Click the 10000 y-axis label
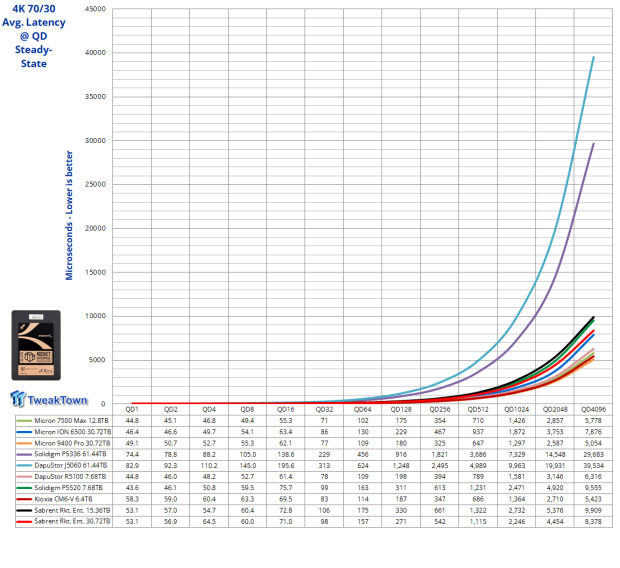Image resolution: width=620 pixels, height=568 pixels. point(95,316)
